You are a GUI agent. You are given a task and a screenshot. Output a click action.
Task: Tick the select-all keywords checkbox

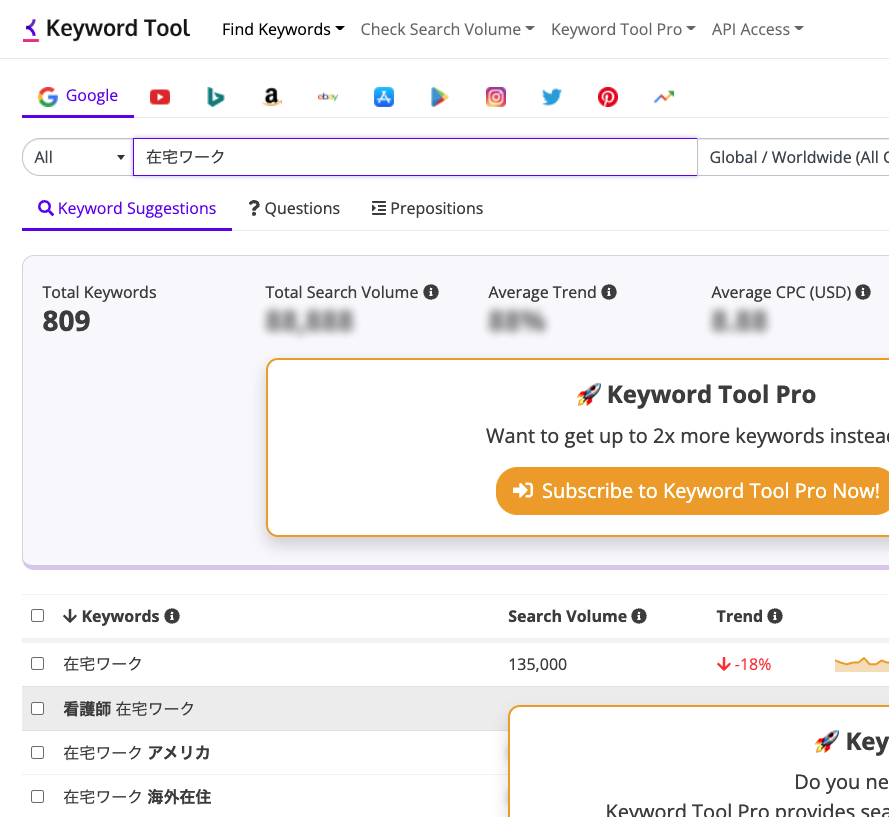click(x=37, y=616)
